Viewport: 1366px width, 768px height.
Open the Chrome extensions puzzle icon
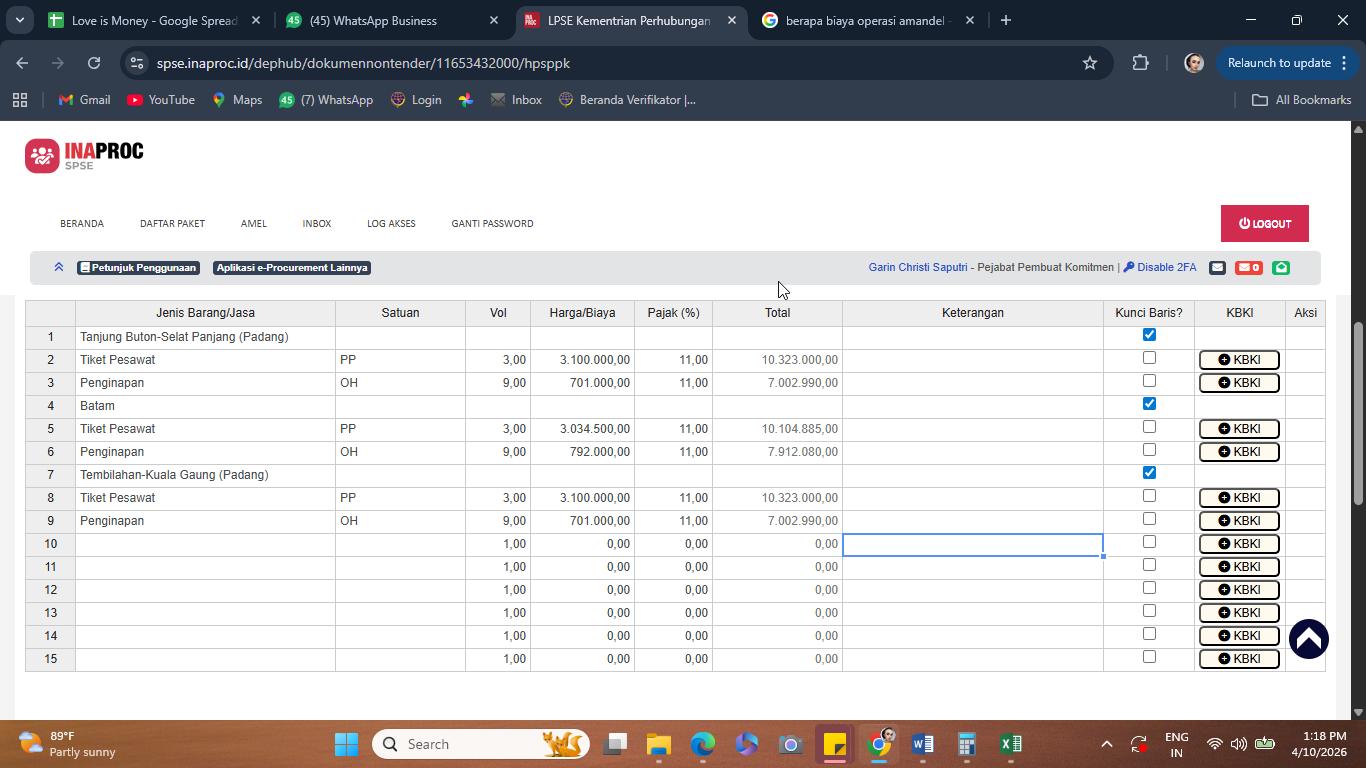coord(1141,63)
